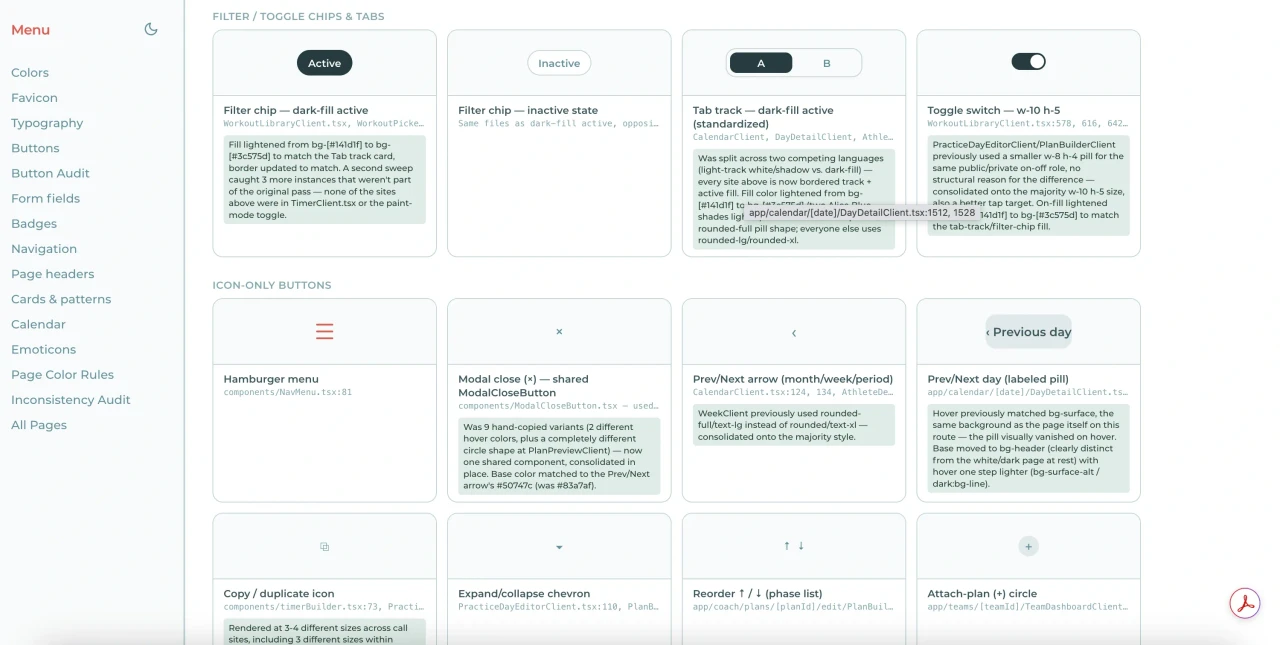Click the 'Toggle switch — w-10 h-5' title
This screenshot has width=1280, height=645.
[996, 110]
